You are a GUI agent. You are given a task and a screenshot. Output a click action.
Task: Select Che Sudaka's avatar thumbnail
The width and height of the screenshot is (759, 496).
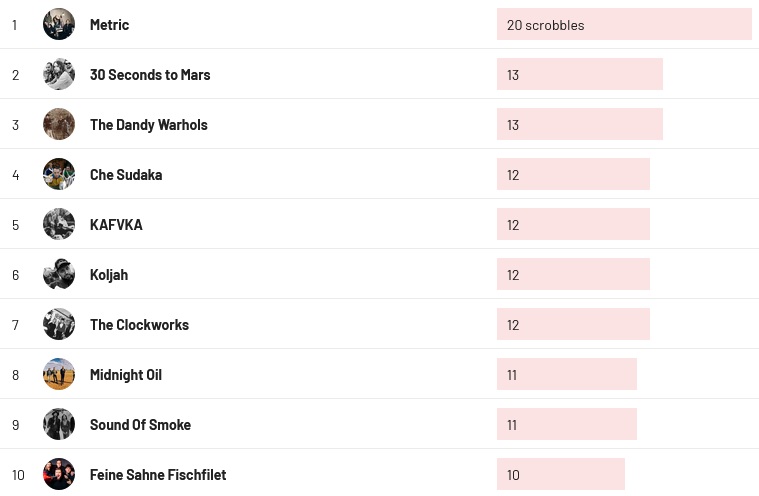[59, 174]
